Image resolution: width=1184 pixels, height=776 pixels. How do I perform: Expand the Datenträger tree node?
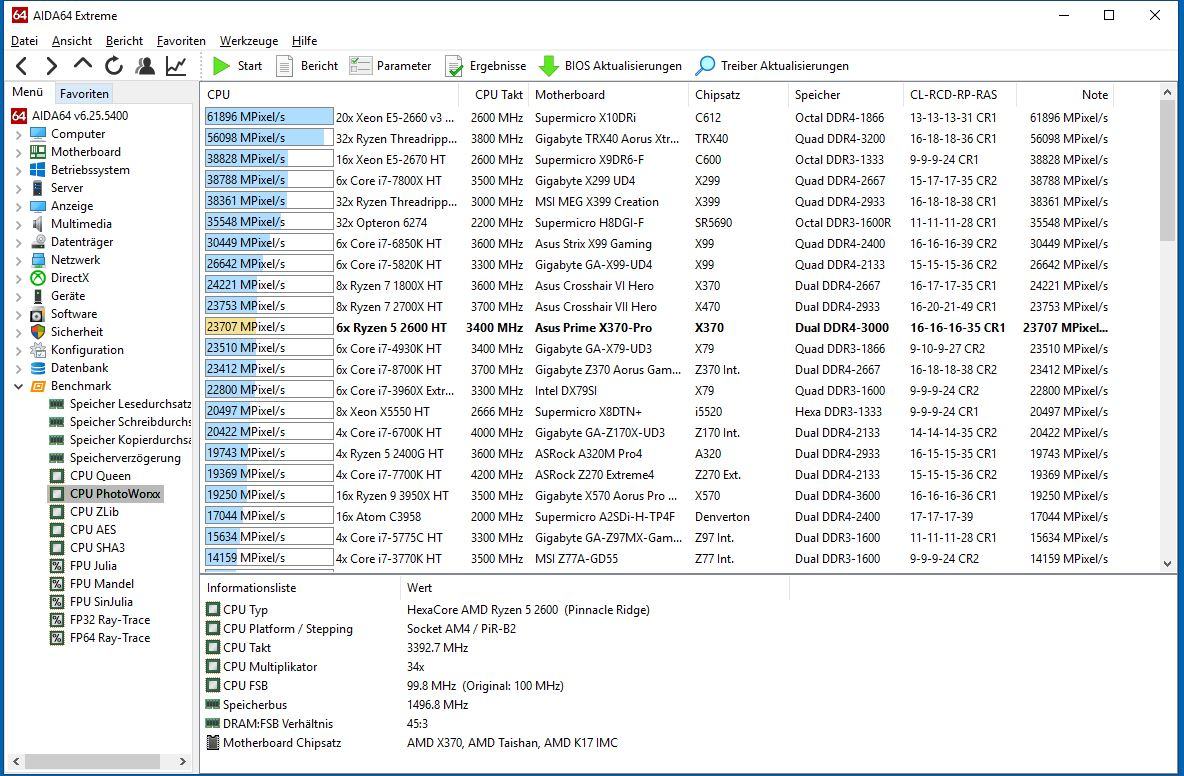(x=19, y=242)
